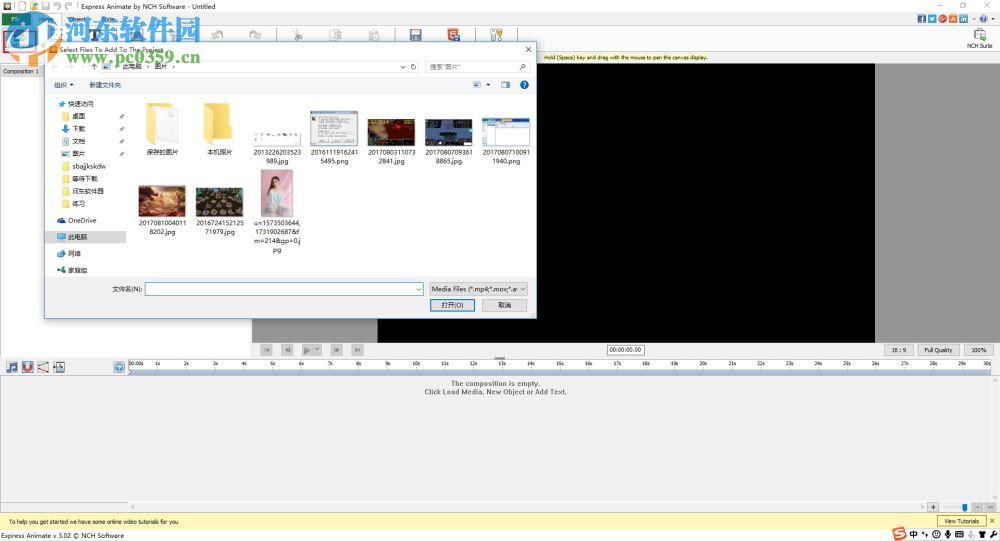The image size is (1000, 541).
Task: Click the blue help icon near social buttons
Action: (983, 19)
